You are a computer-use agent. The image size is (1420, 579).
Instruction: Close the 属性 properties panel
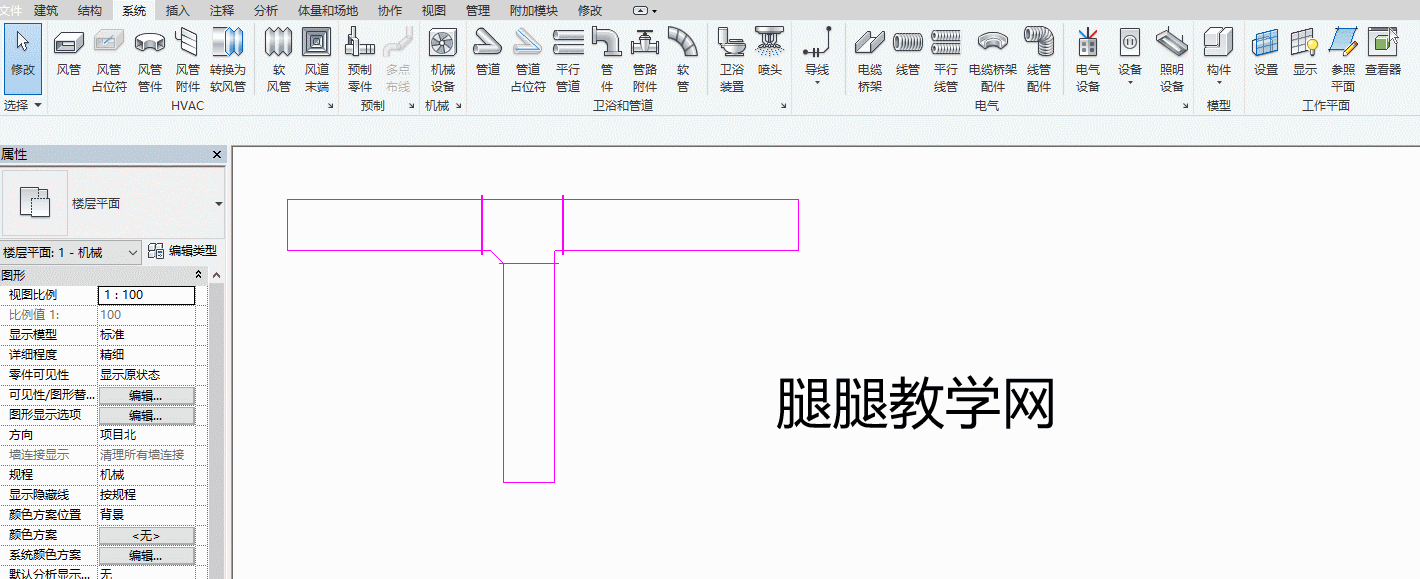pyautogui.click(x=217, y=155)
